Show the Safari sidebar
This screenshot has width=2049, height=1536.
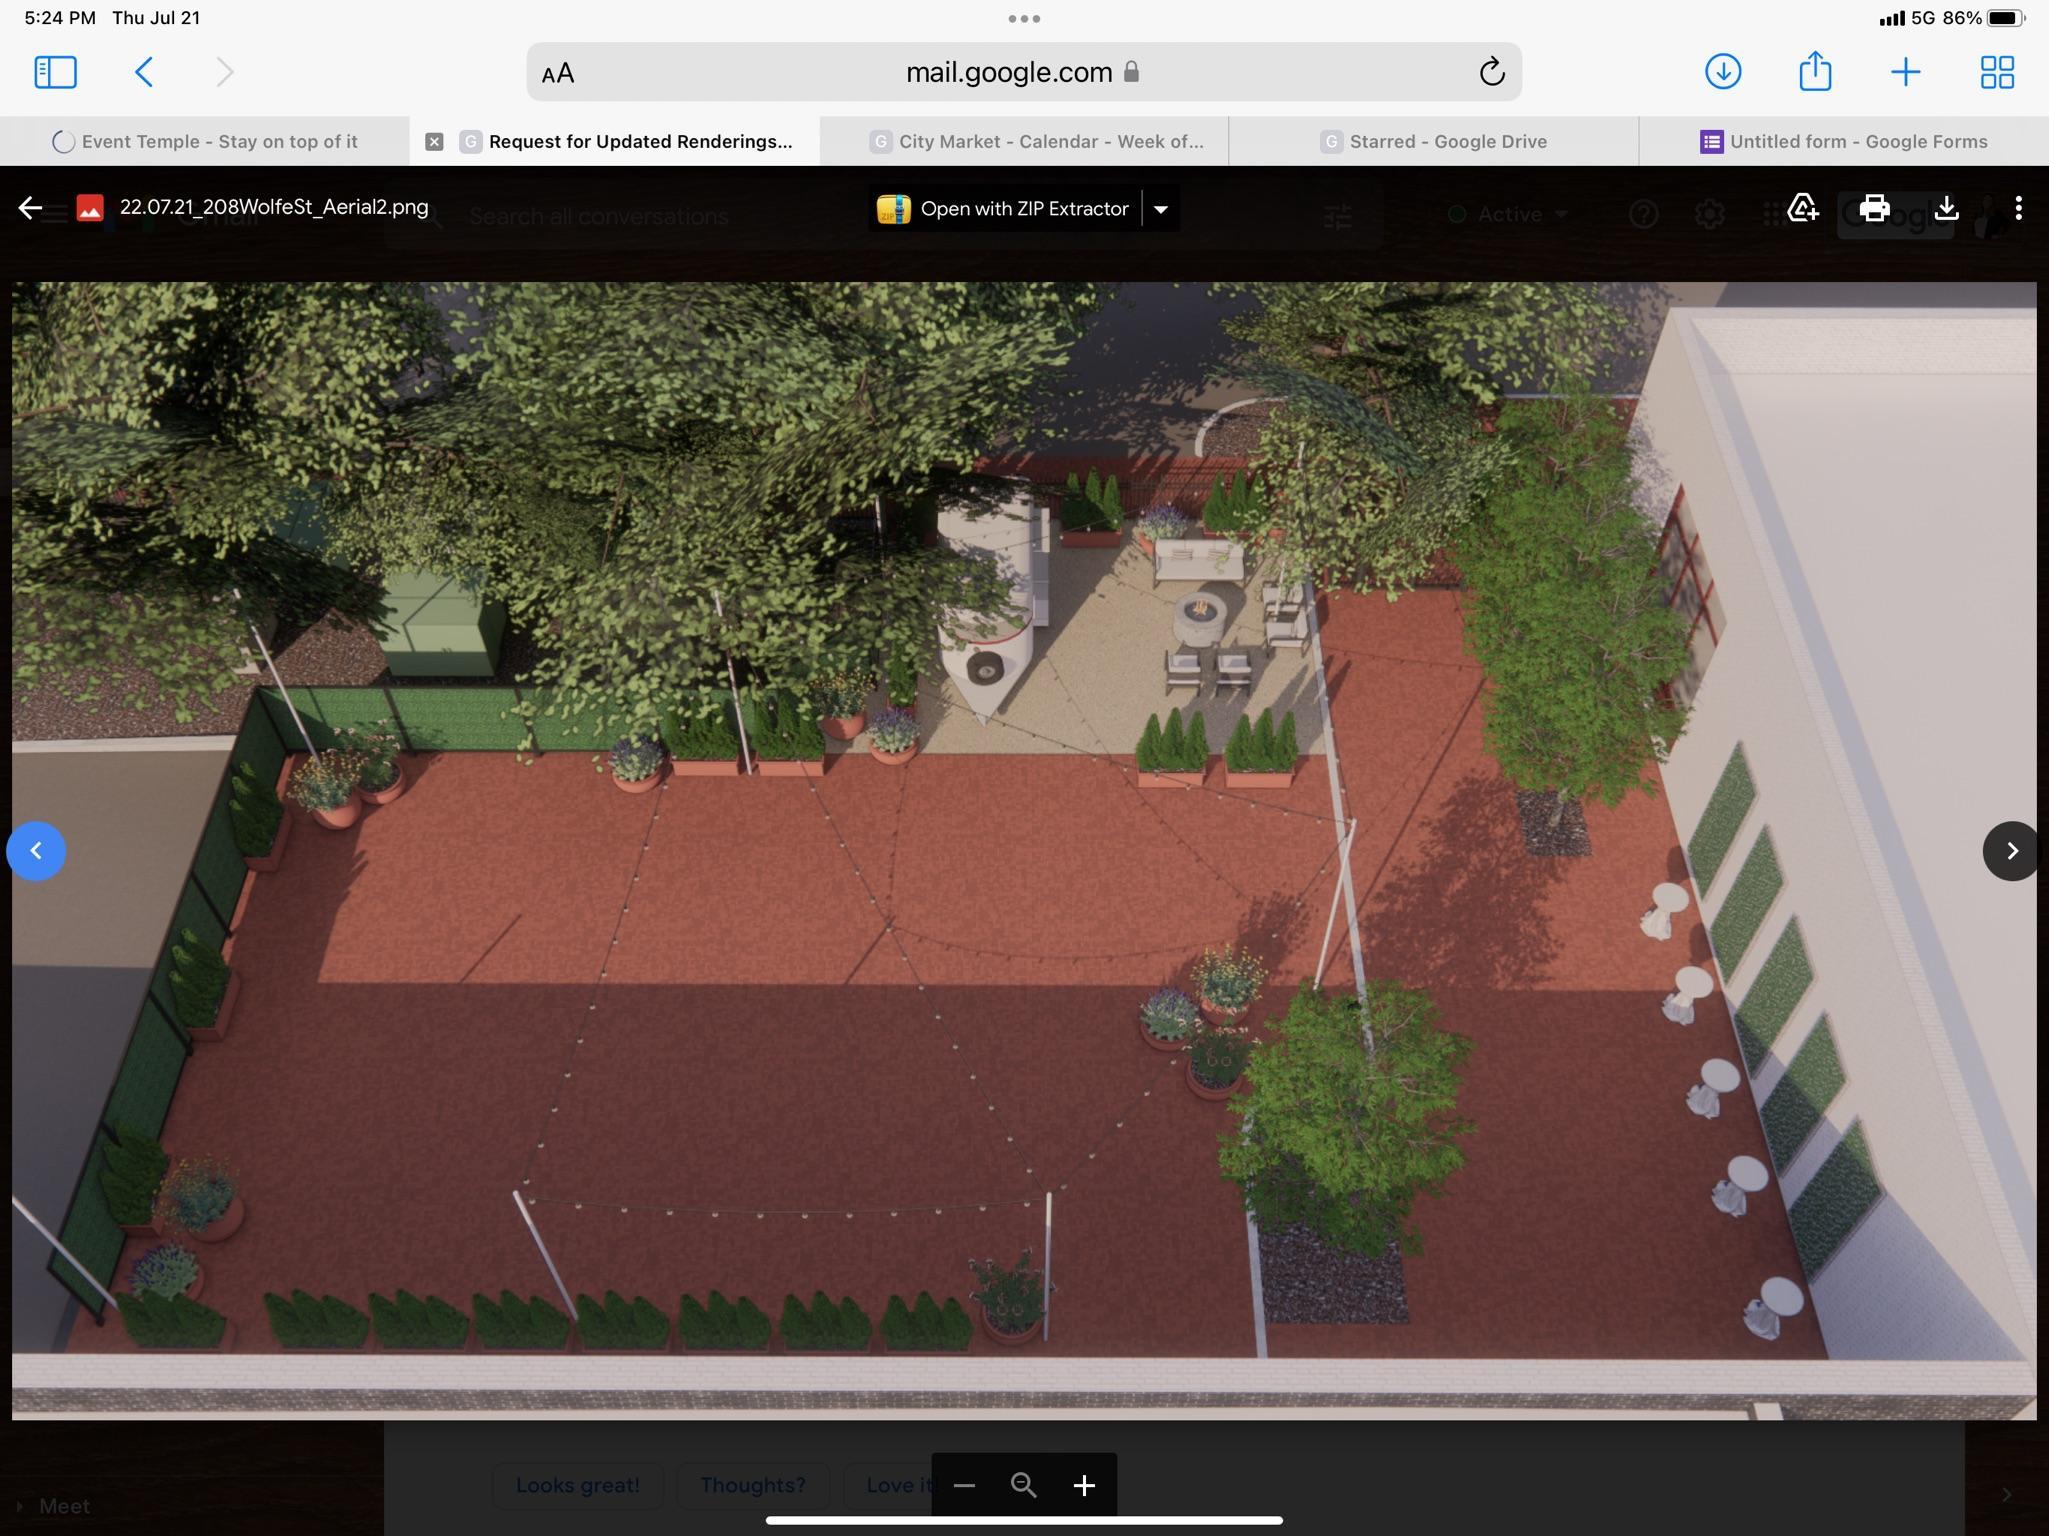(55, 72)
